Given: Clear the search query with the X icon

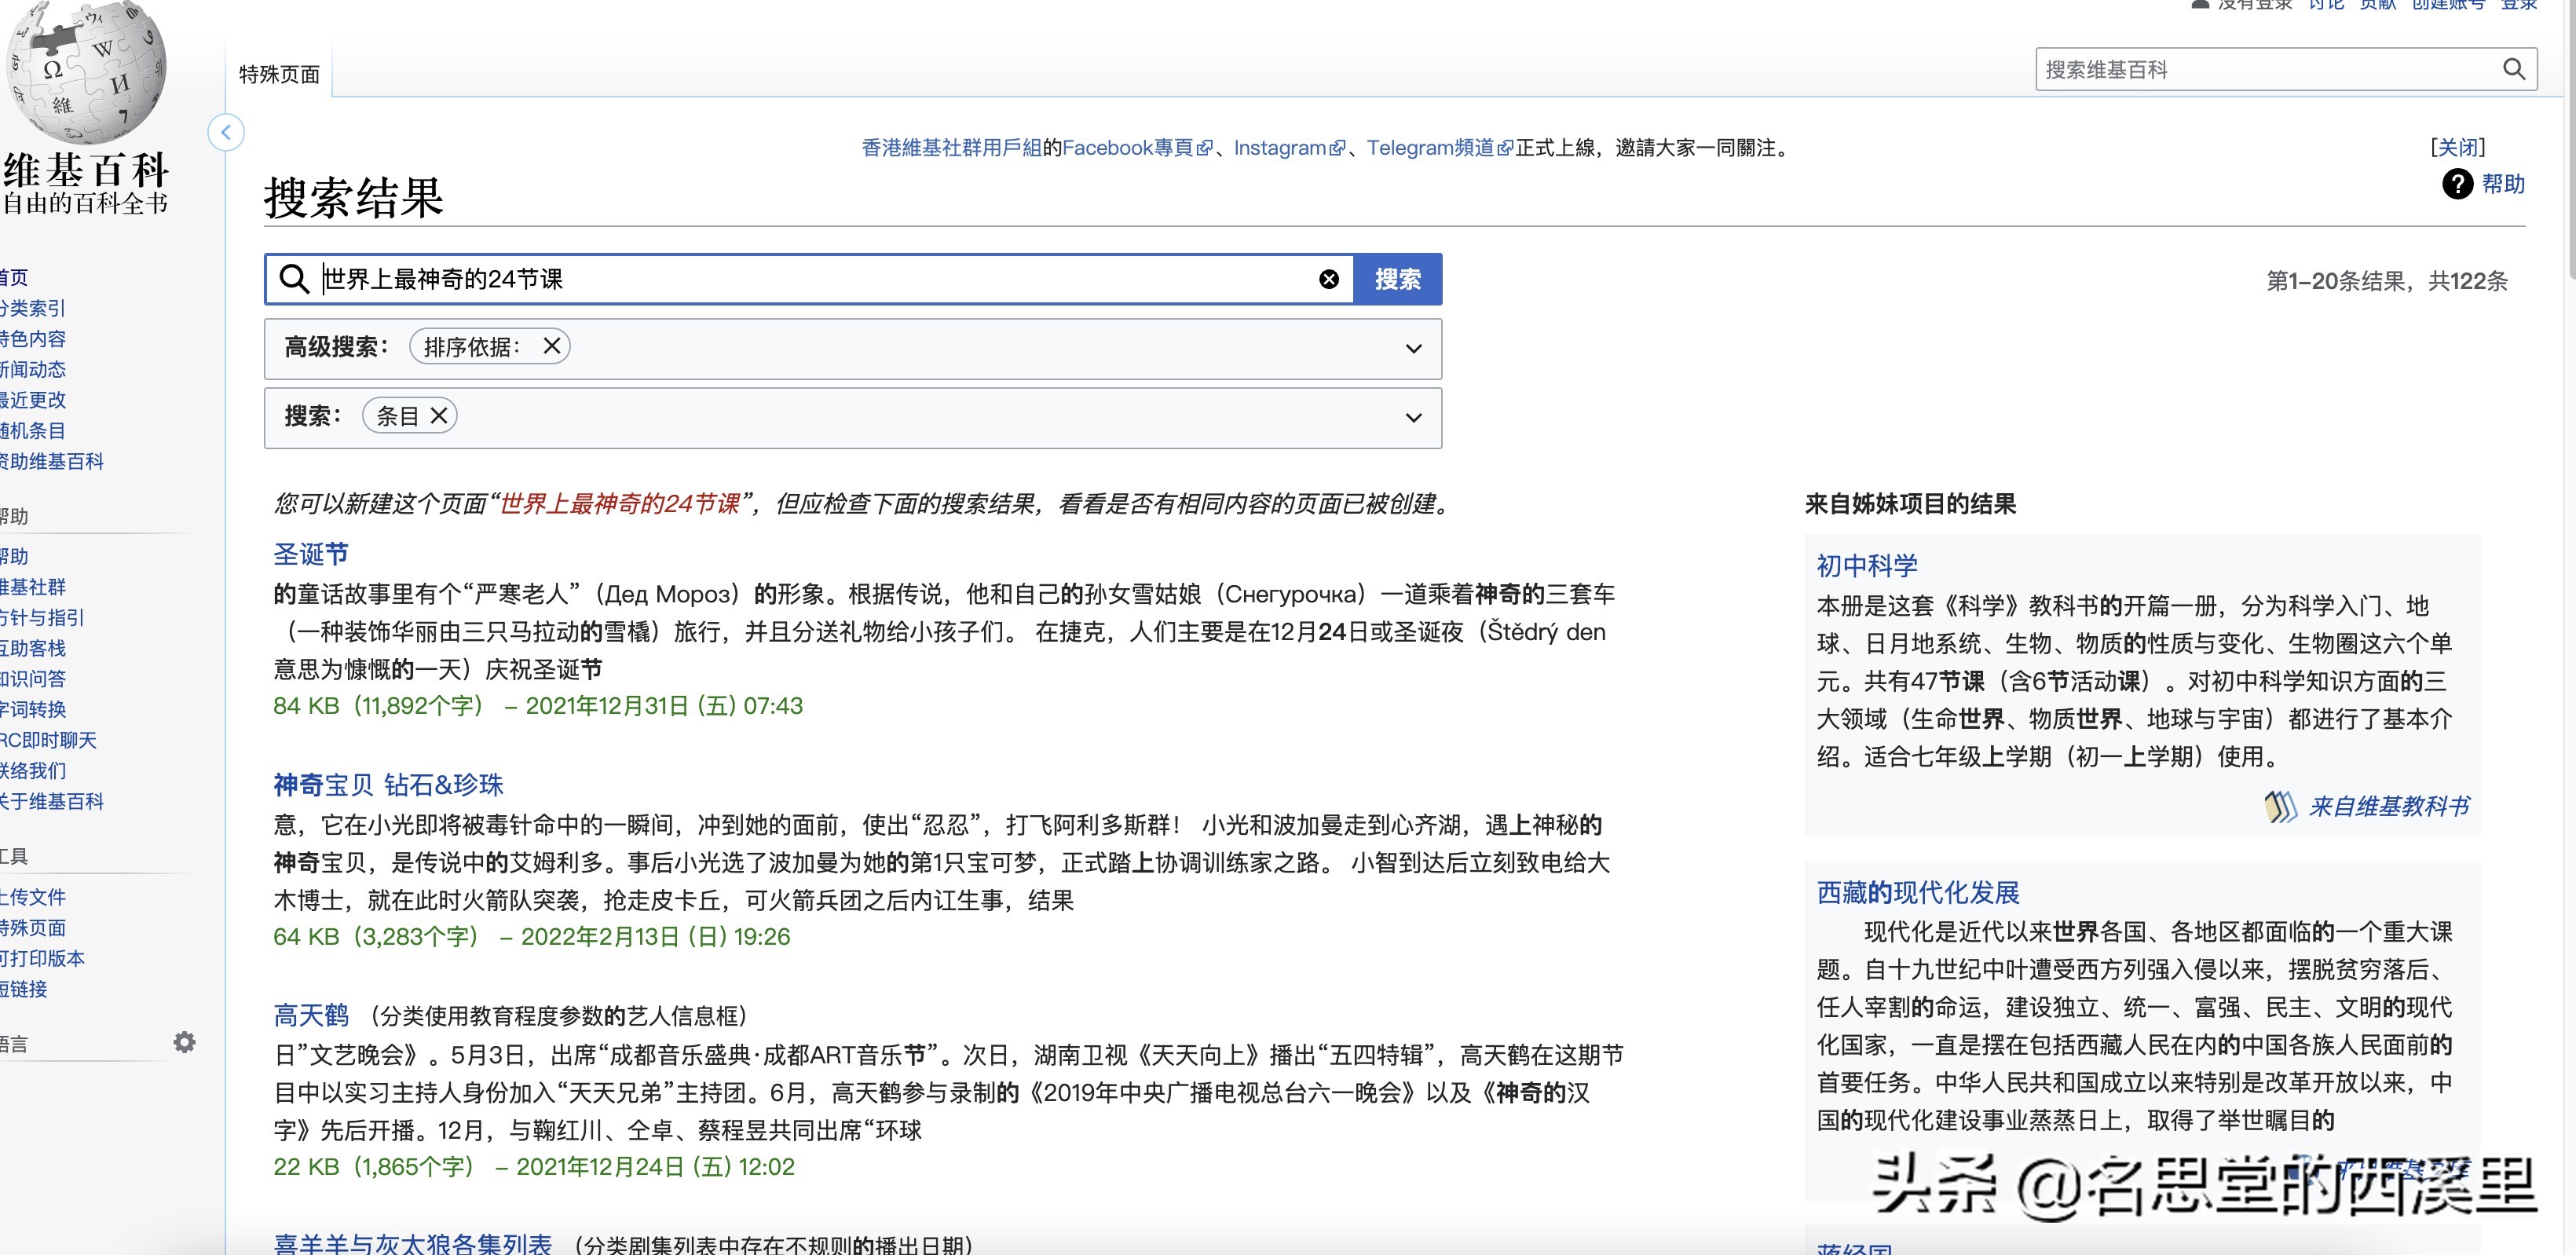Looking at the screenshot, I should pos(1328,279).
